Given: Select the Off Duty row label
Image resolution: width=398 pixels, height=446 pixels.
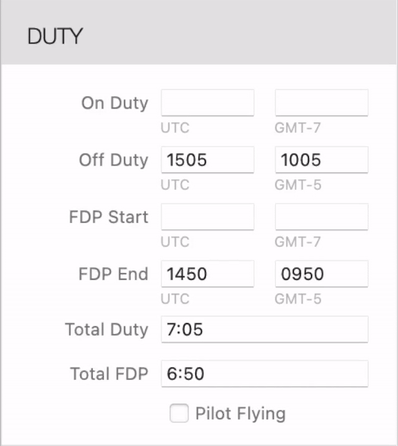Looking at the screenshot, I should pyautogui.click(x=113, y=160).
